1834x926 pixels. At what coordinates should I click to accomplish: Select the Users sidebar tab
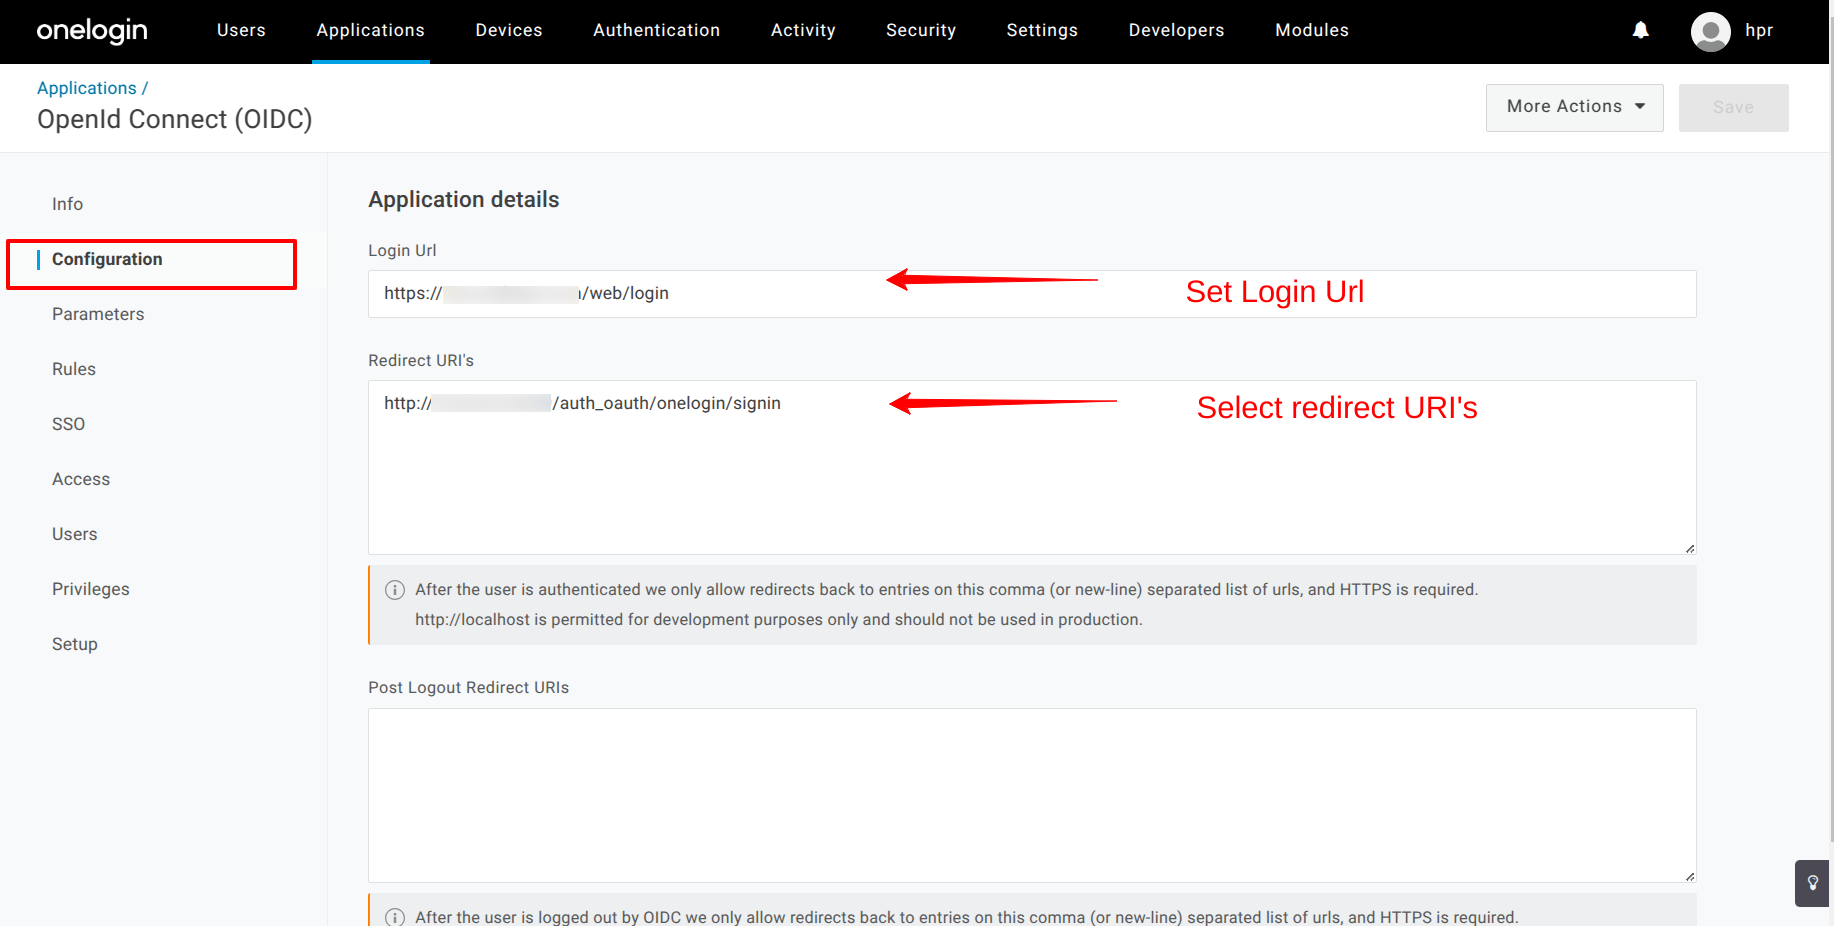tap(75, 534)
